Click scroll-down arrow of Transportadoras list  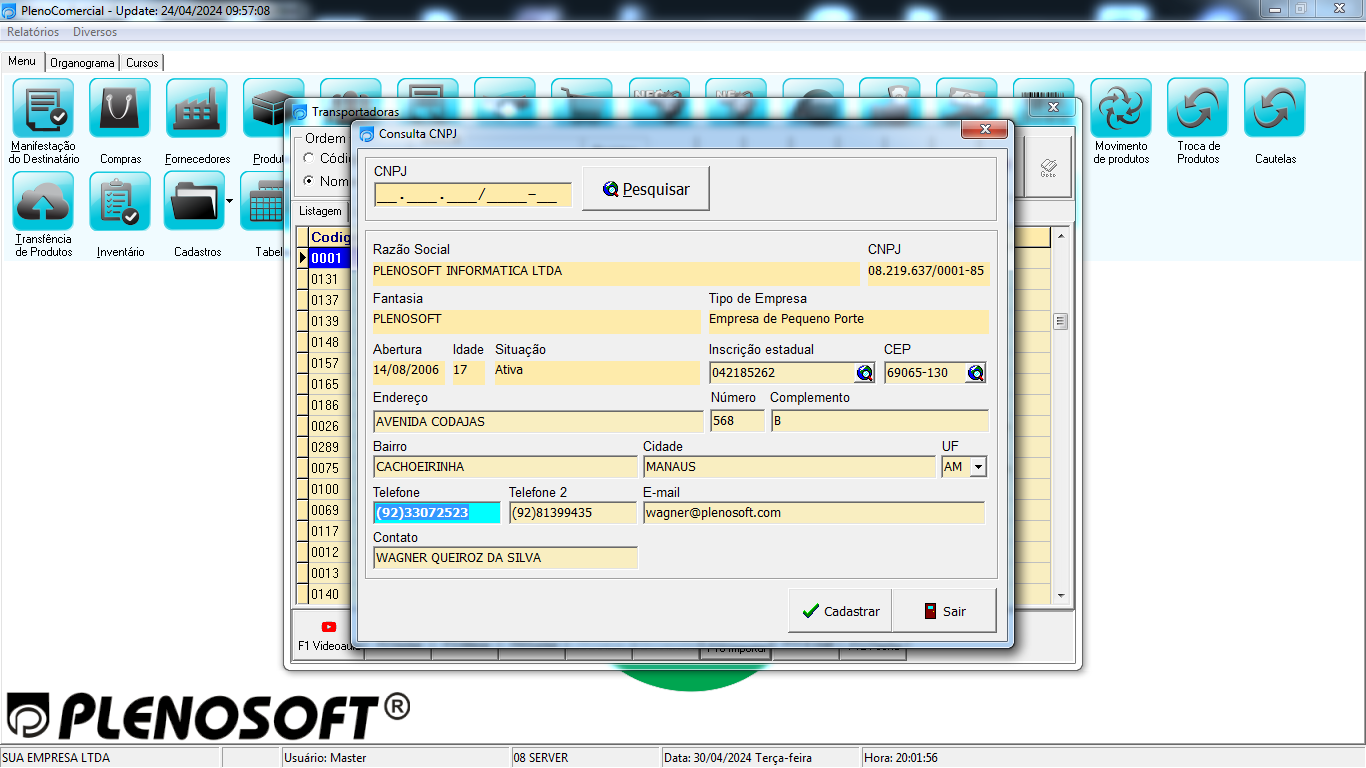(x=1061, y=596)
